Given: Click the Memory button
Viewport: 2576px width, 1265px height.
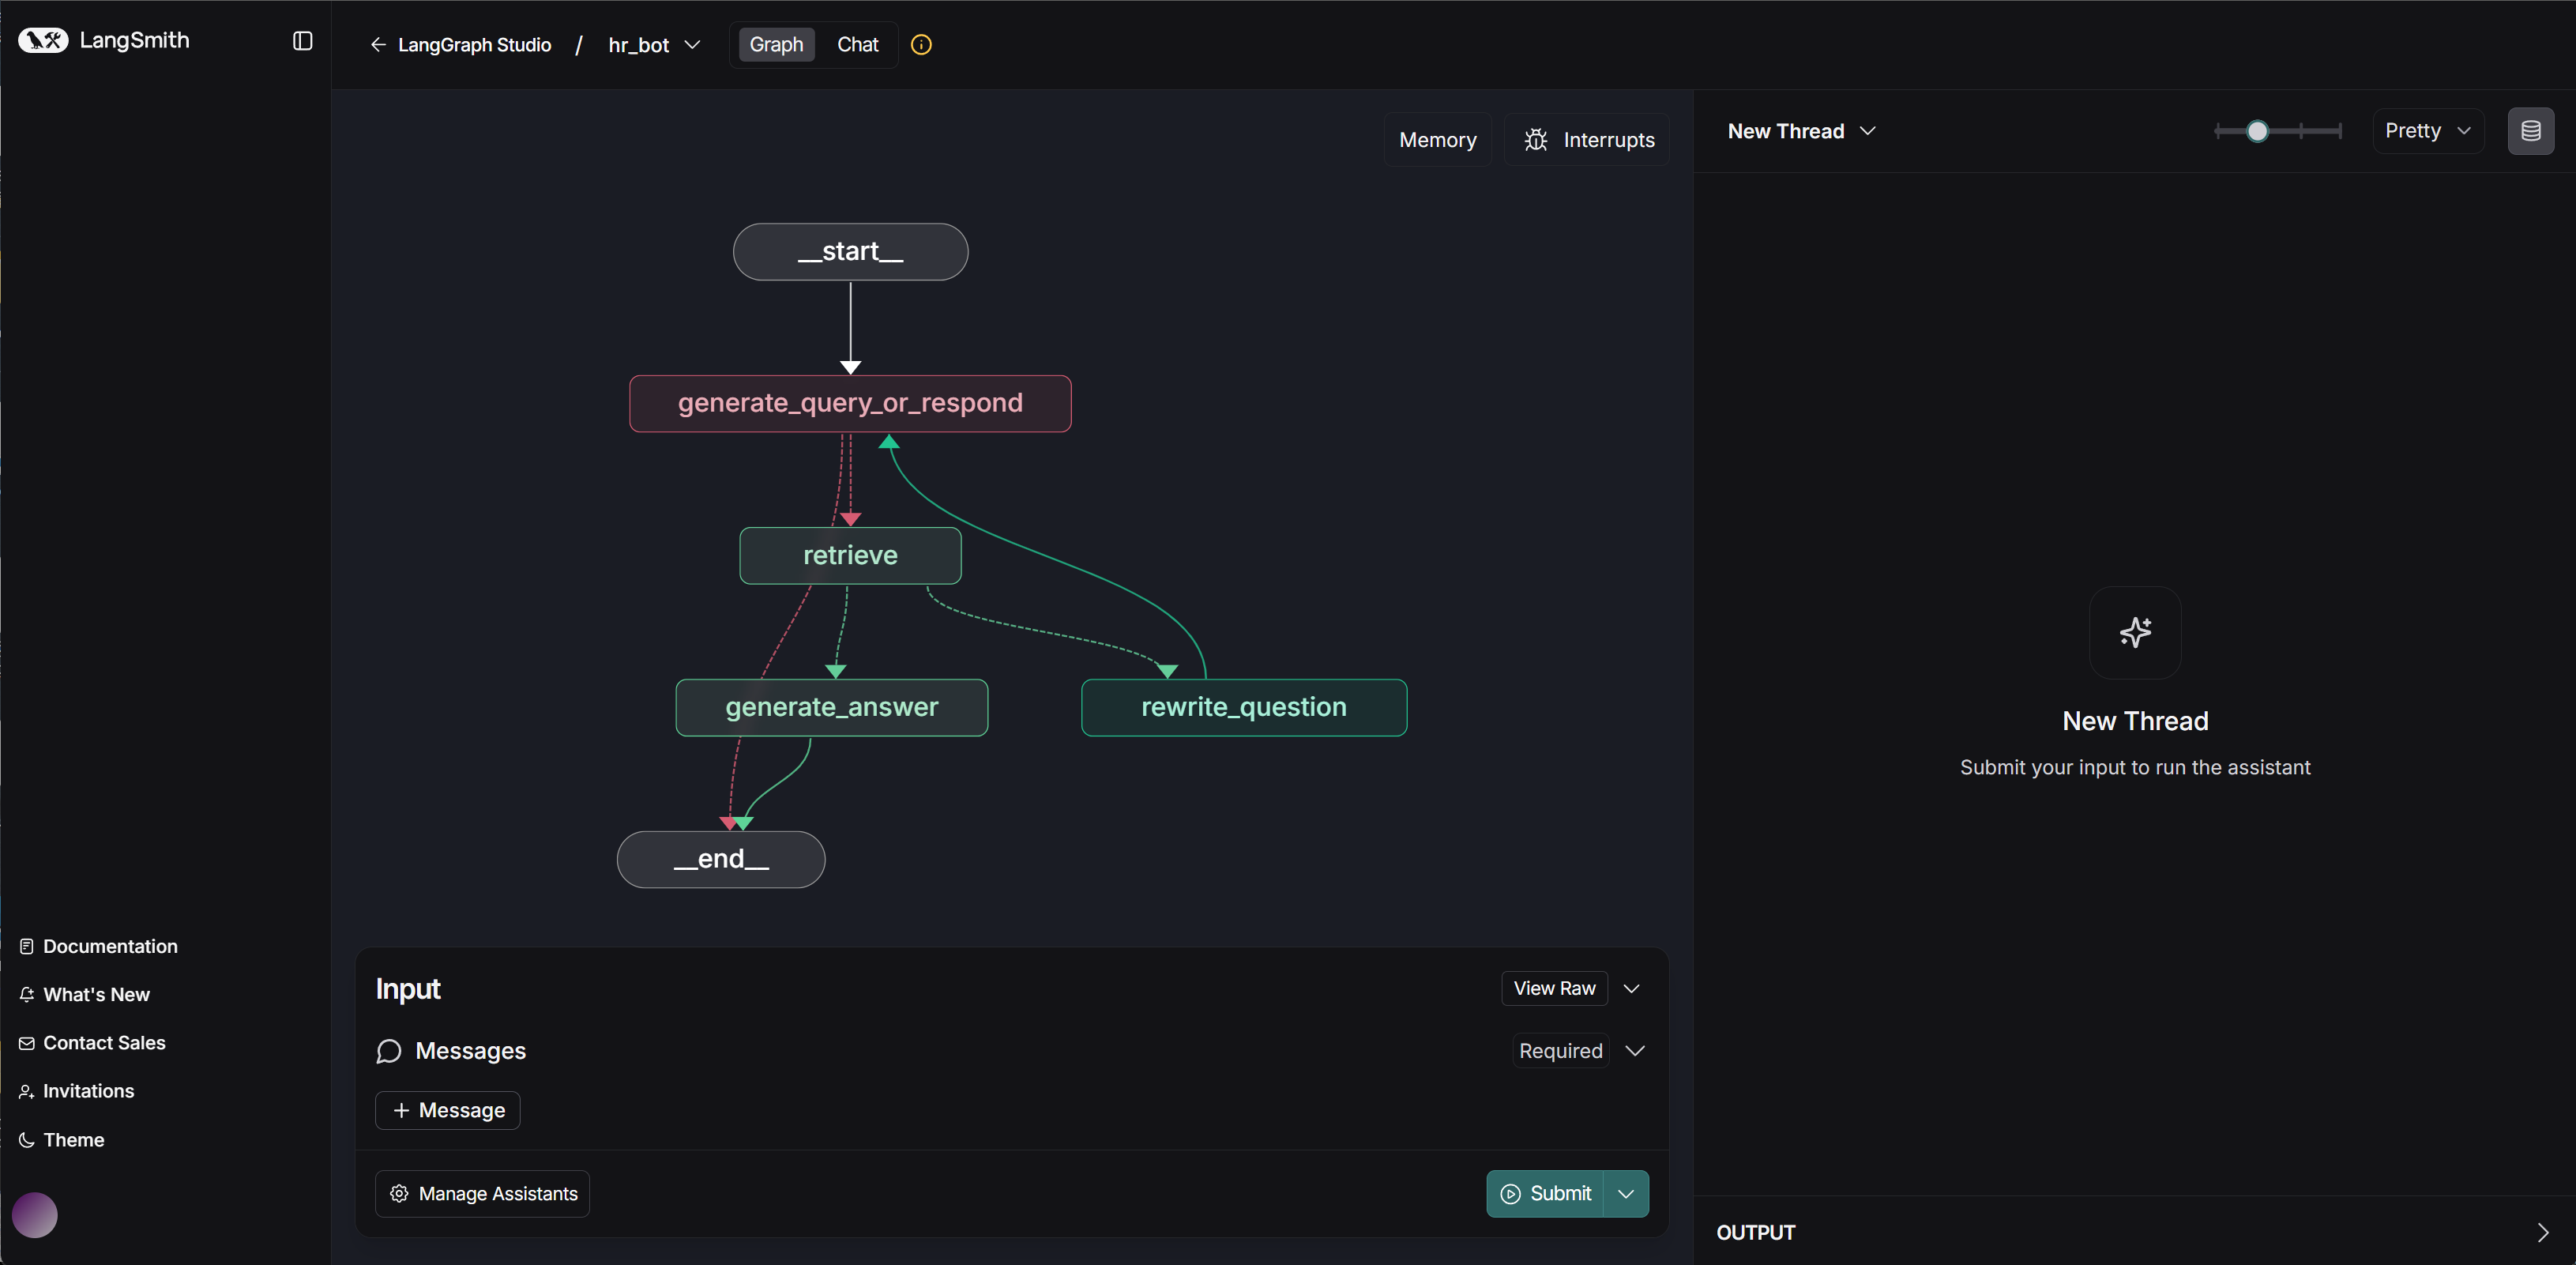Looking at the screenshot, I should 1437,140.
